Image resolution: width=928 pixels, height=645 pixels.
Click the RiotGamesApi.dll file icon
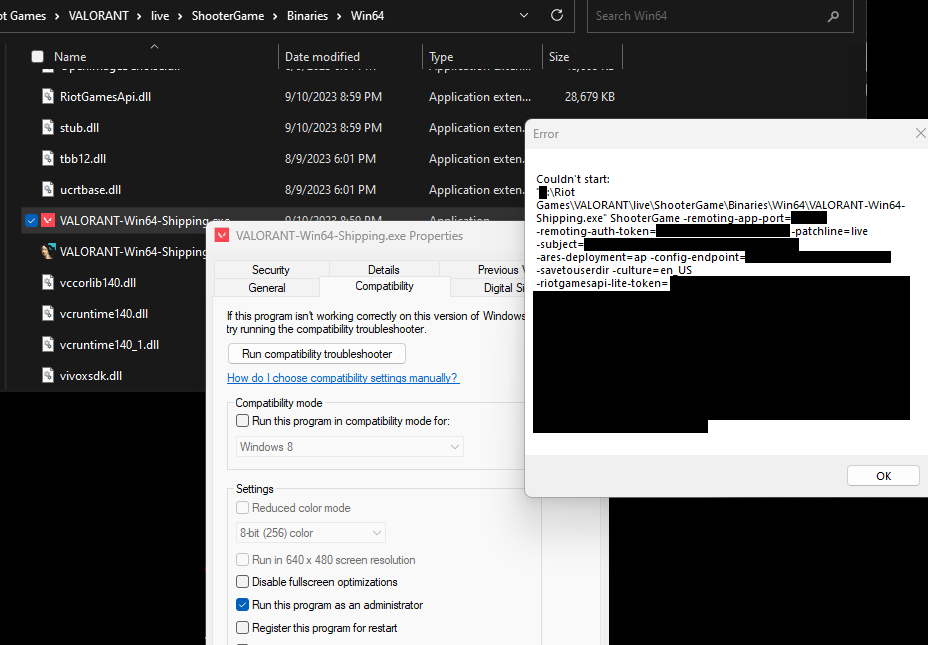[x=48, y=96]
